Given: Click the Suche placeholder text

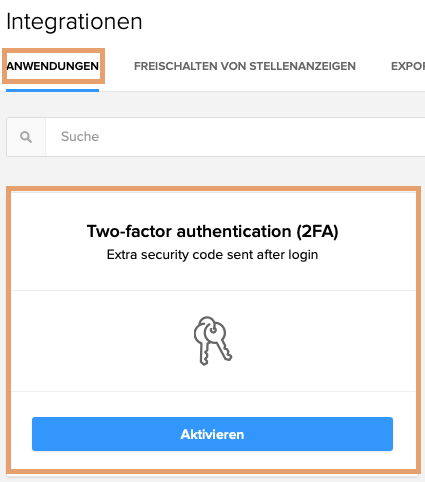Looking at the screenshot, I should 80,137.
